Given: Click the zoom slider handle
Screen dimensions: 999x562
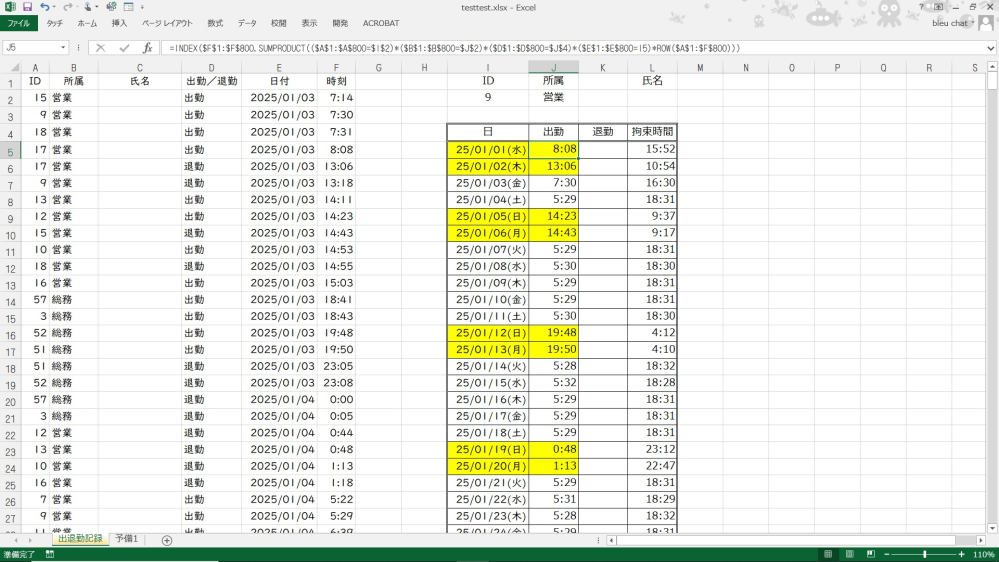Looking at the screenshot, I should click(x=924, y=554).
